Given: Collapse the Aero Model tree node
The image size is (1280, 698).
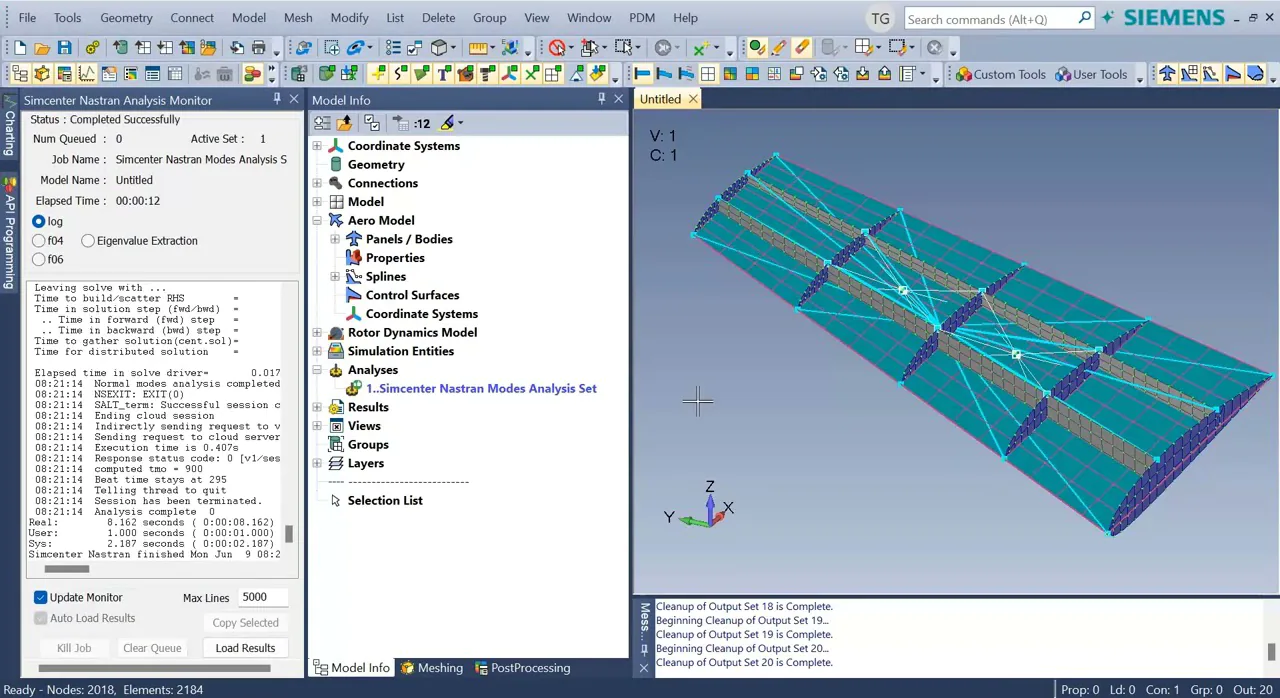Looking at the screenshot, I should 317,221.
